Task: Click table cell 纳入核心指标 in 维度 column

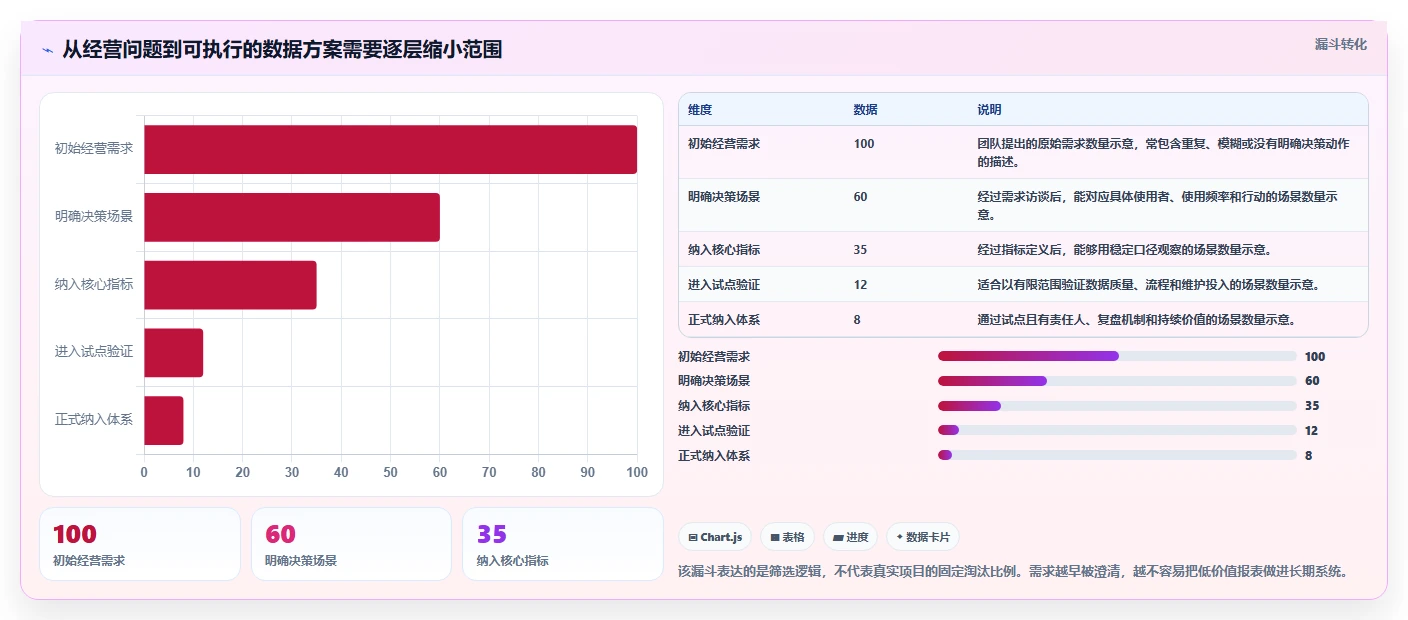Action: tap(724, 250)
